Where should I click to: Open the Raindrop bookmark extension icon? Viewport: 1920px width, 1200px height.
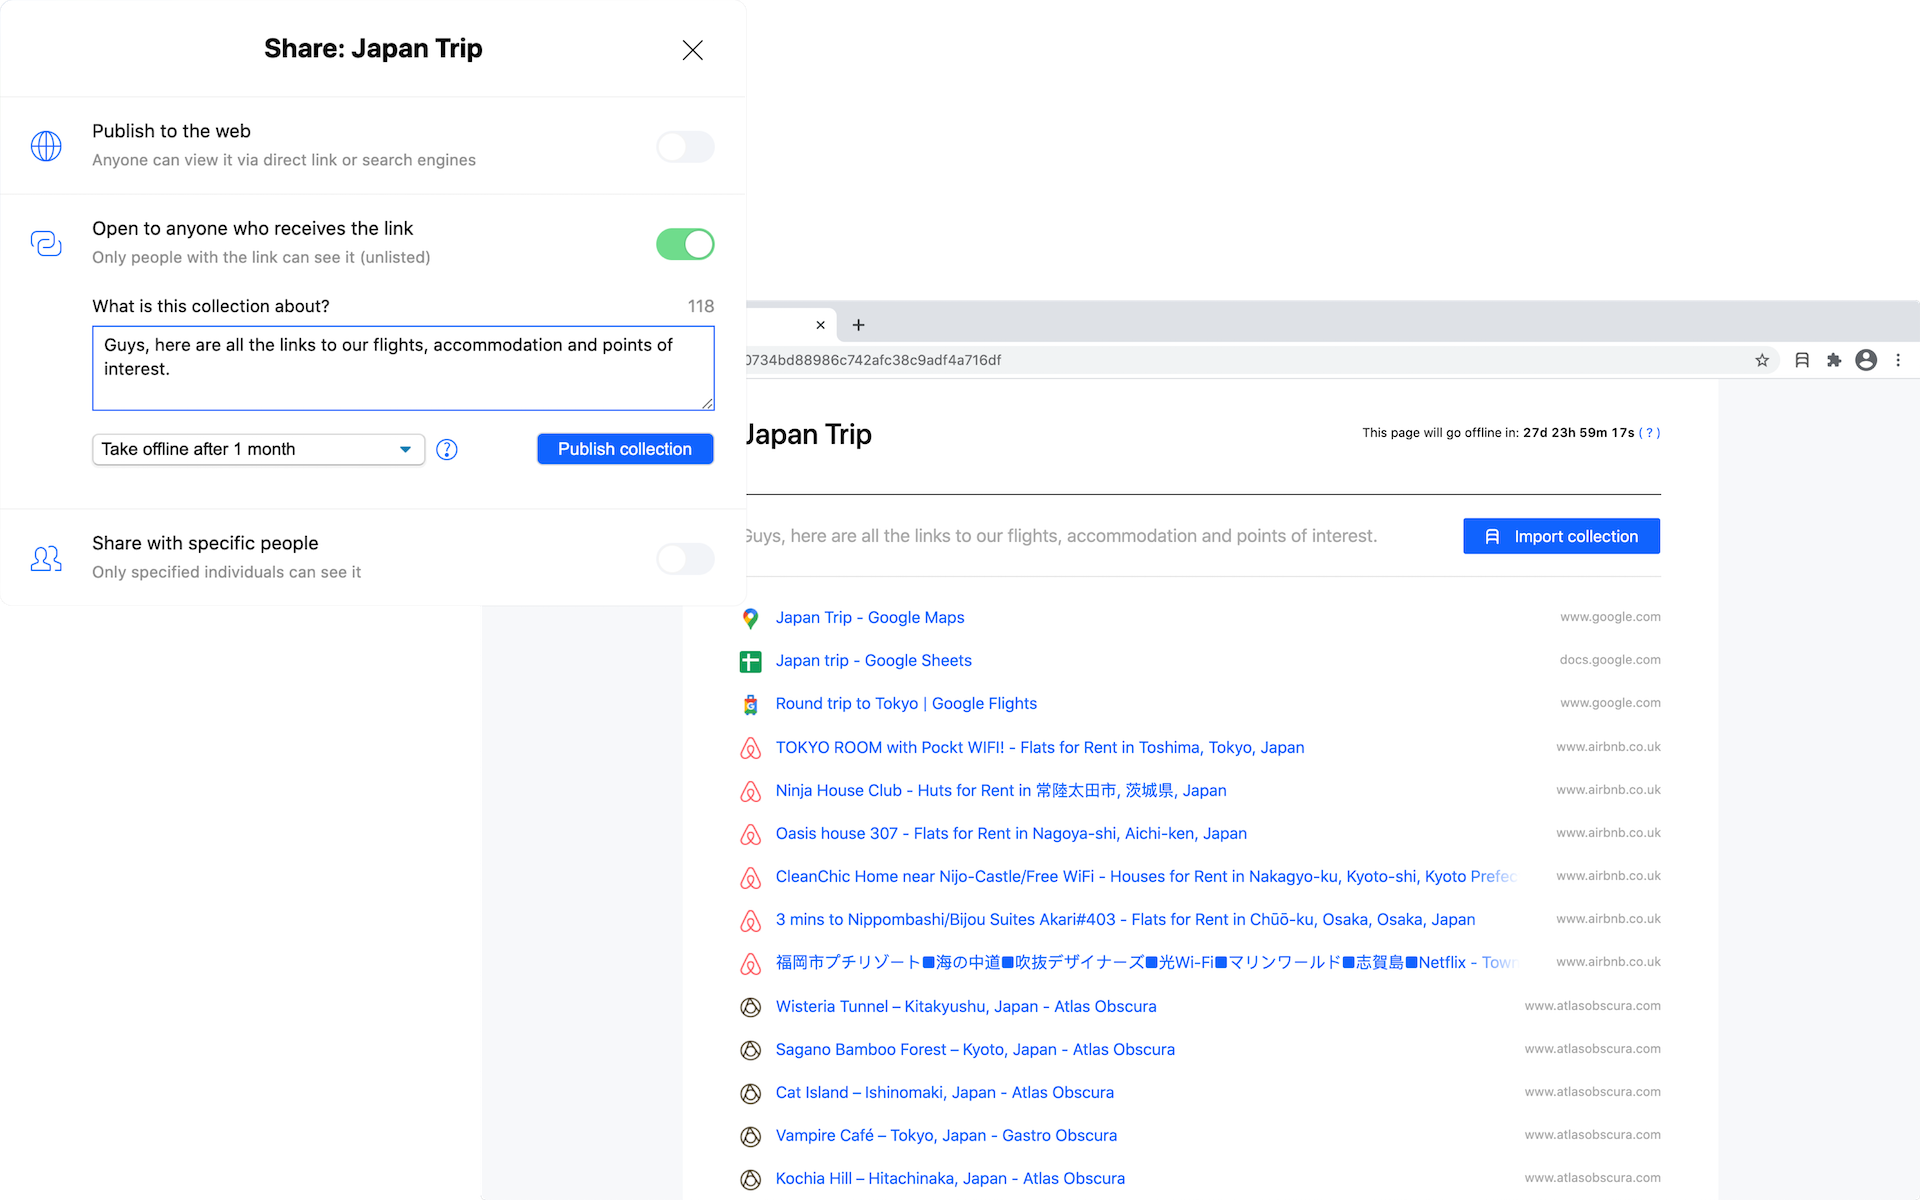point(1802,360)
